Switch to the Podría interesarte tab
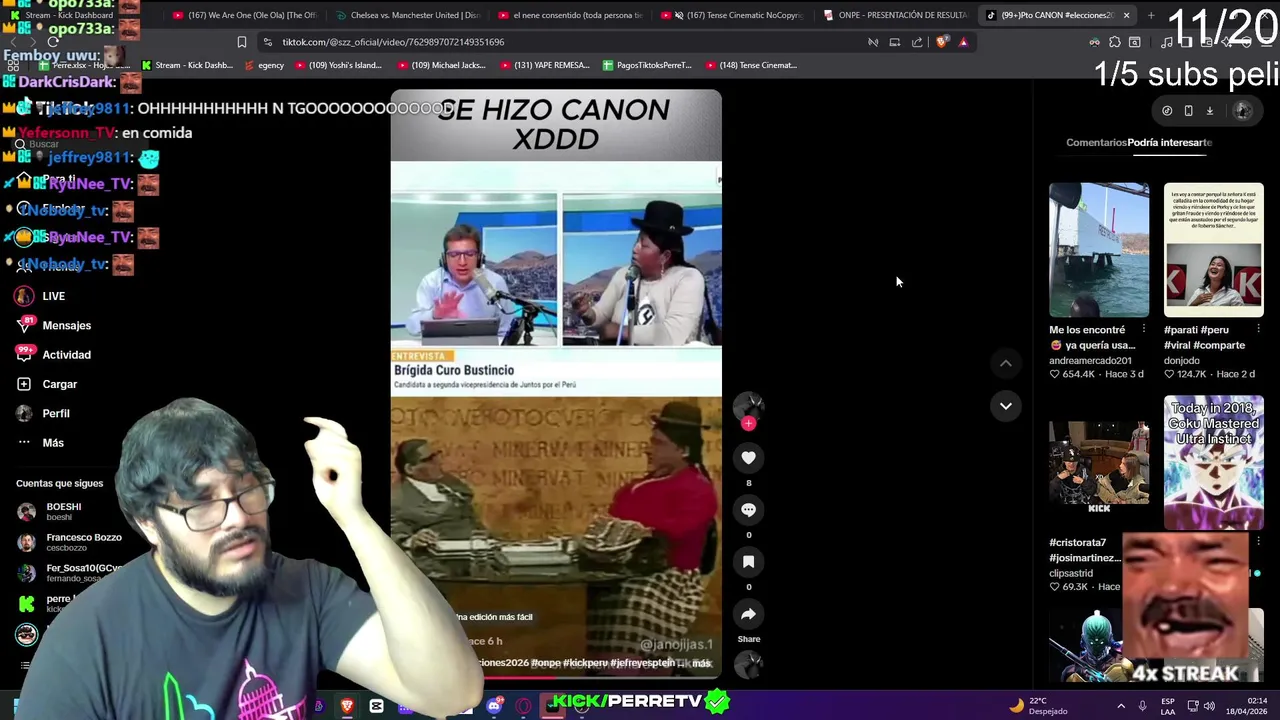Image resolution: width=1280 pixels, height=720 pixels. coord(1170,142)
